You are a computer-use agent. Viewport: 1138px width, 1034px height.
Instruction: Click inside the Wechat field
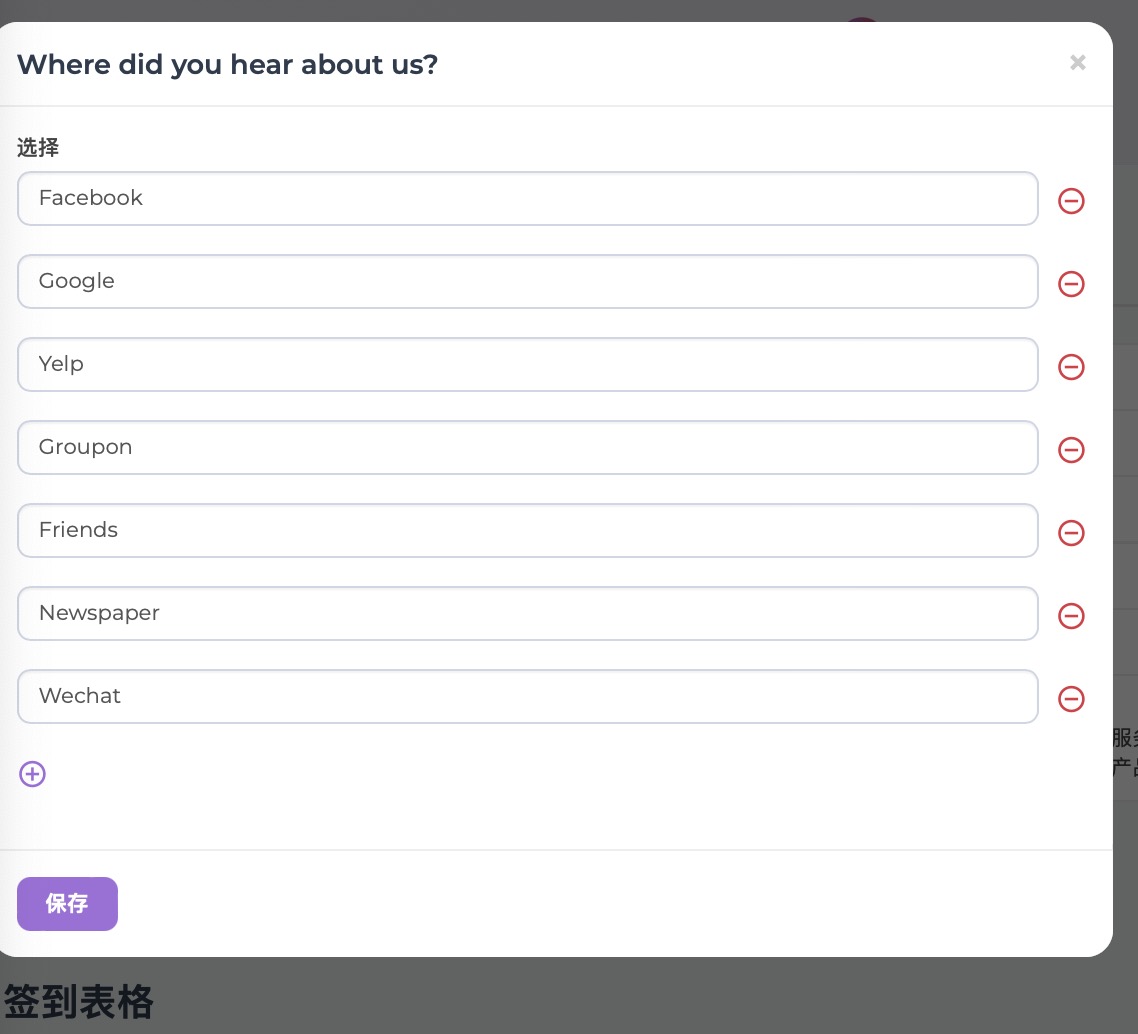pos(527,696)
